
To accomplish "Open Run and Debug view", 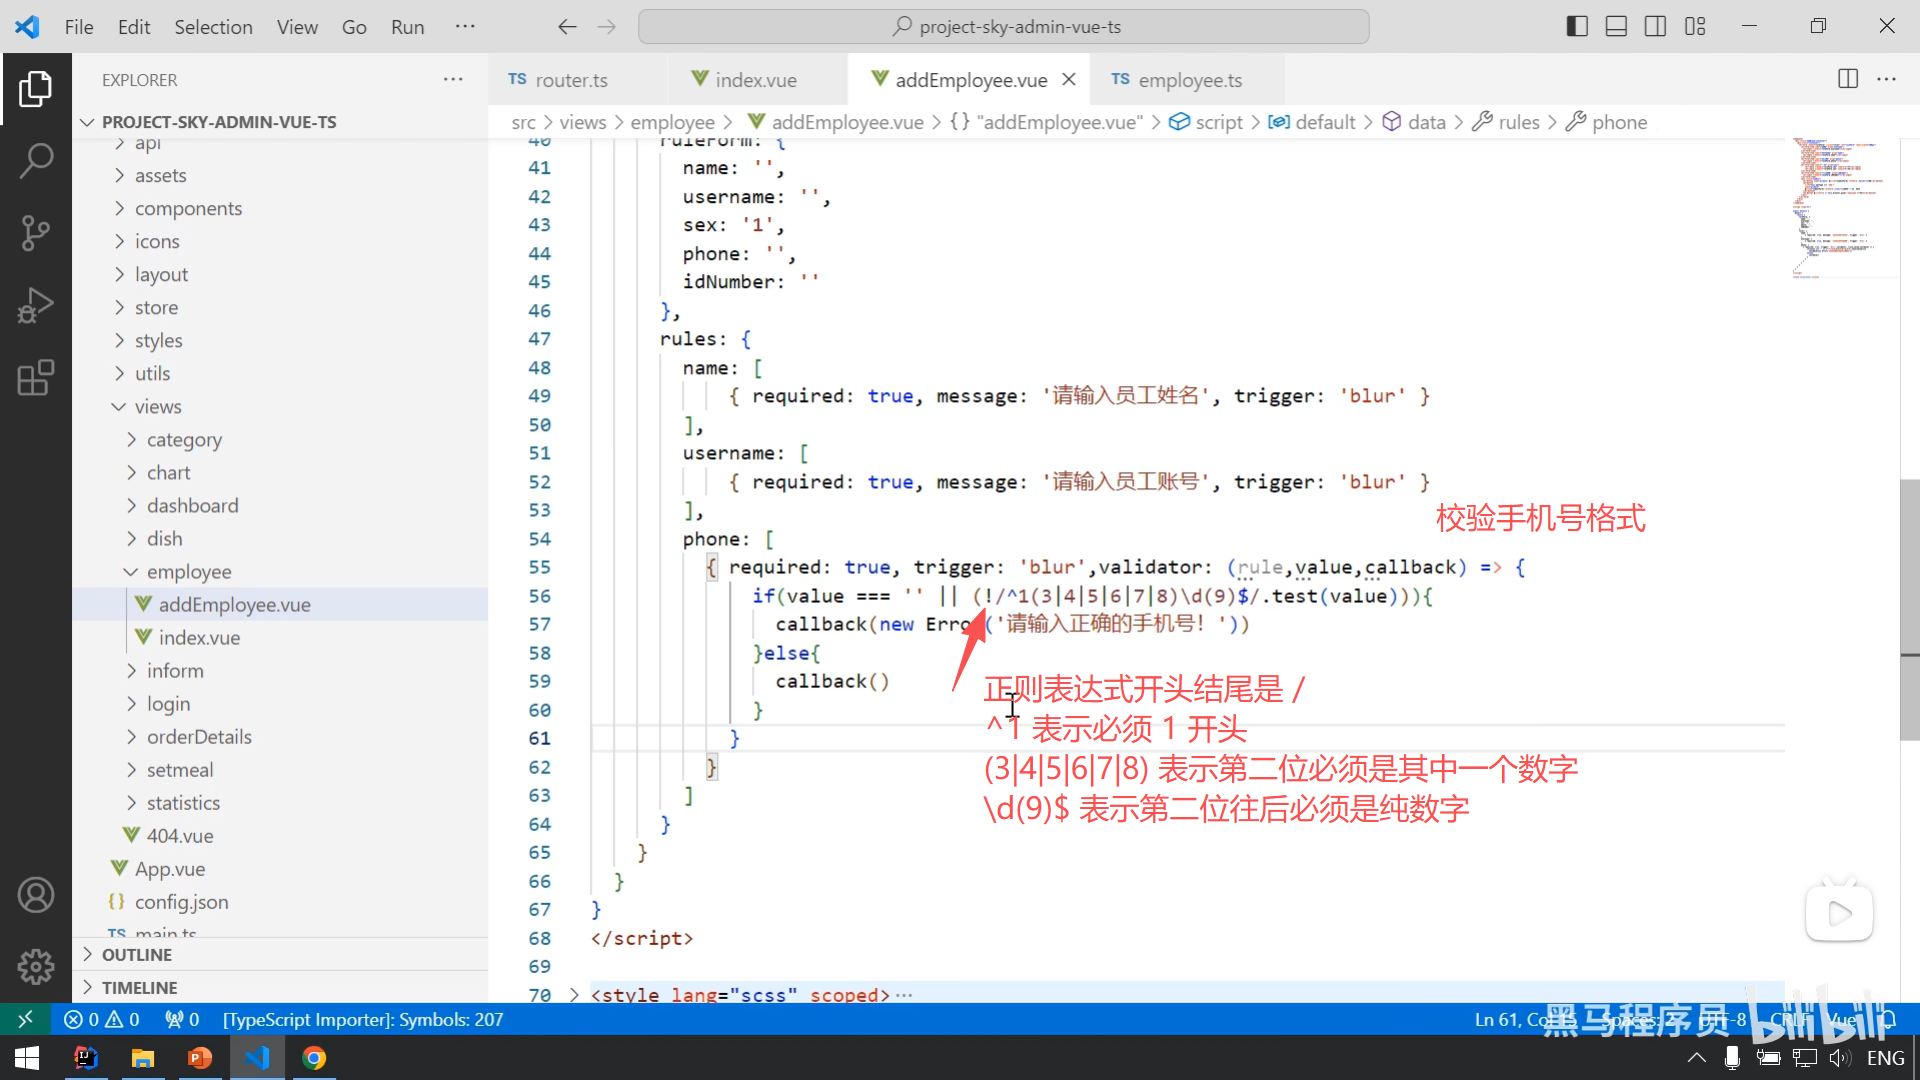I will 36,305.
